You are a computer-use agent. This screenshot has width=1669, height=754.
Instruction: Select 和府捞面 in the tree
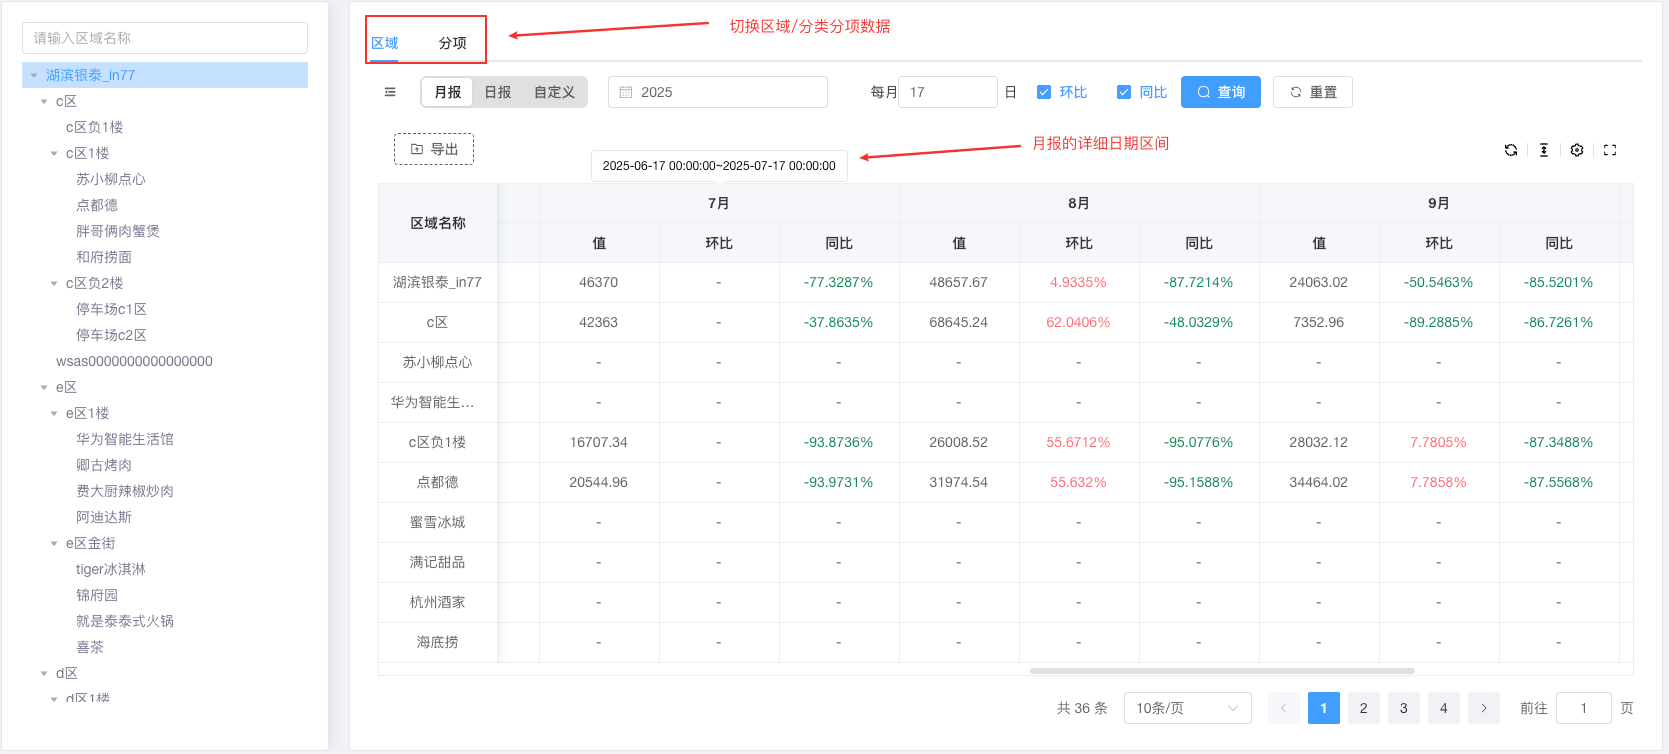(x=104, y=257)
